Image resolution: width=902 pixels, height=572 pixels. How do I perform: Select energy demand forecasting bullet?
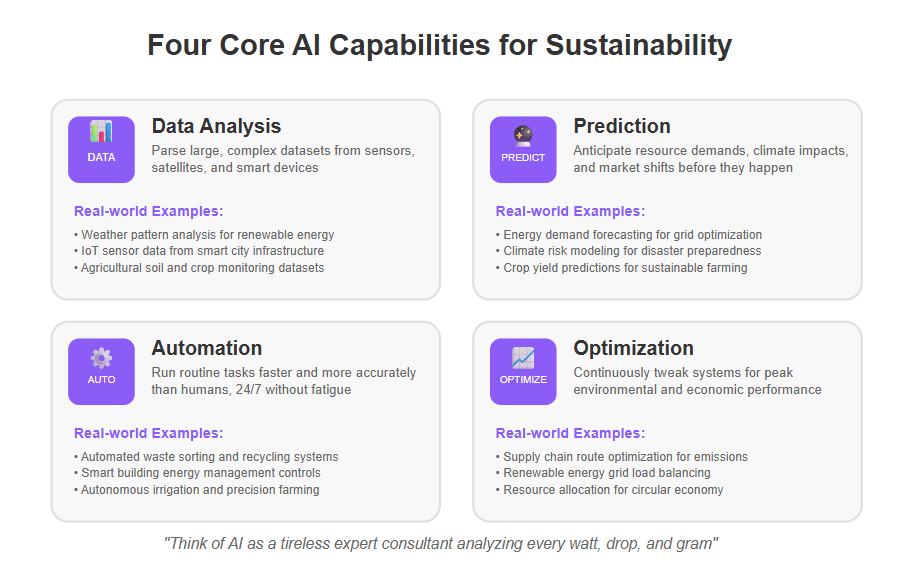pos(629,235)
